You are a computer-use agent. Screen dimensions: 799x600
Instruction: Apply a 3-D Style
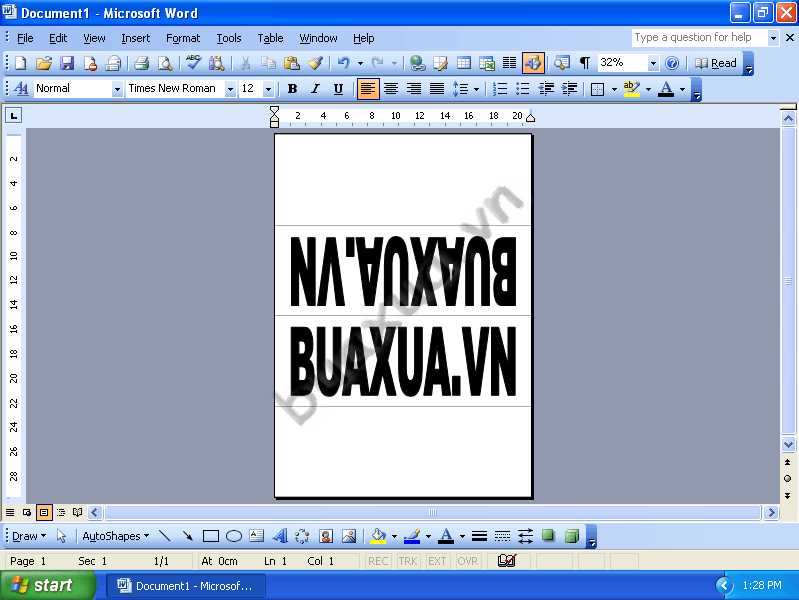[572, 536]
